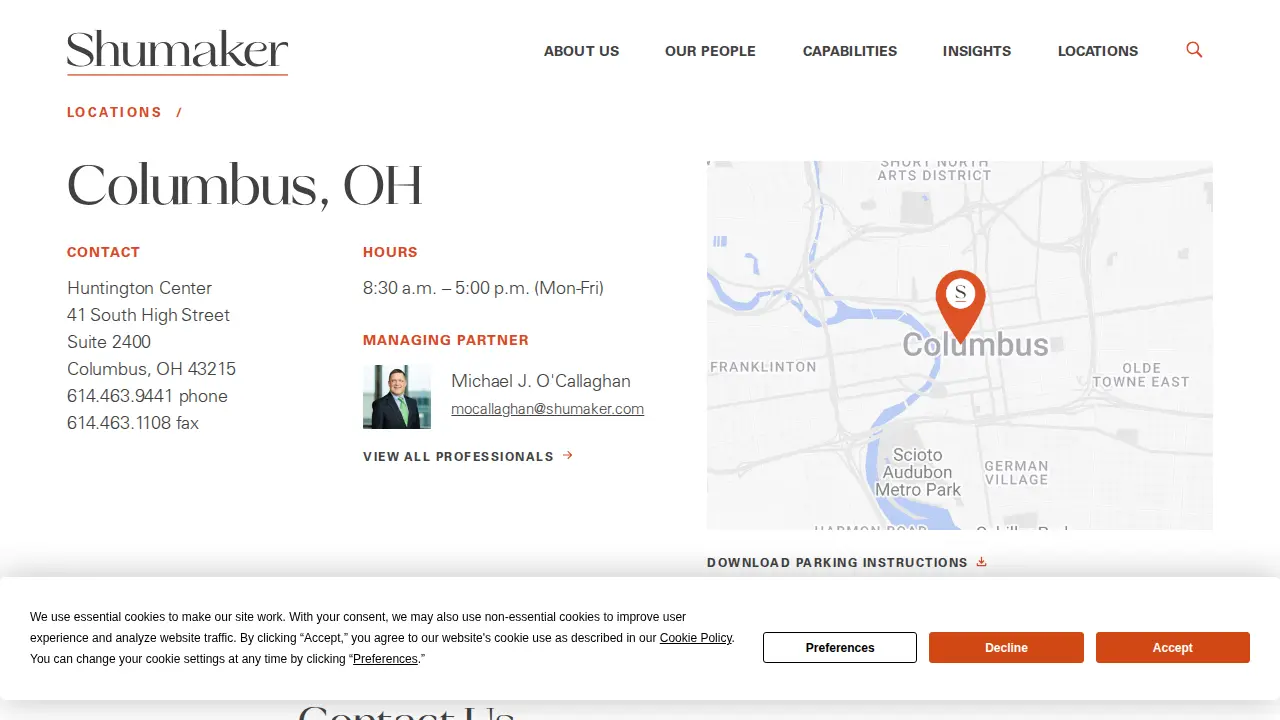Click the Contact section heading
Viewport: 1280px width, 720px height.
pos(103,252)
